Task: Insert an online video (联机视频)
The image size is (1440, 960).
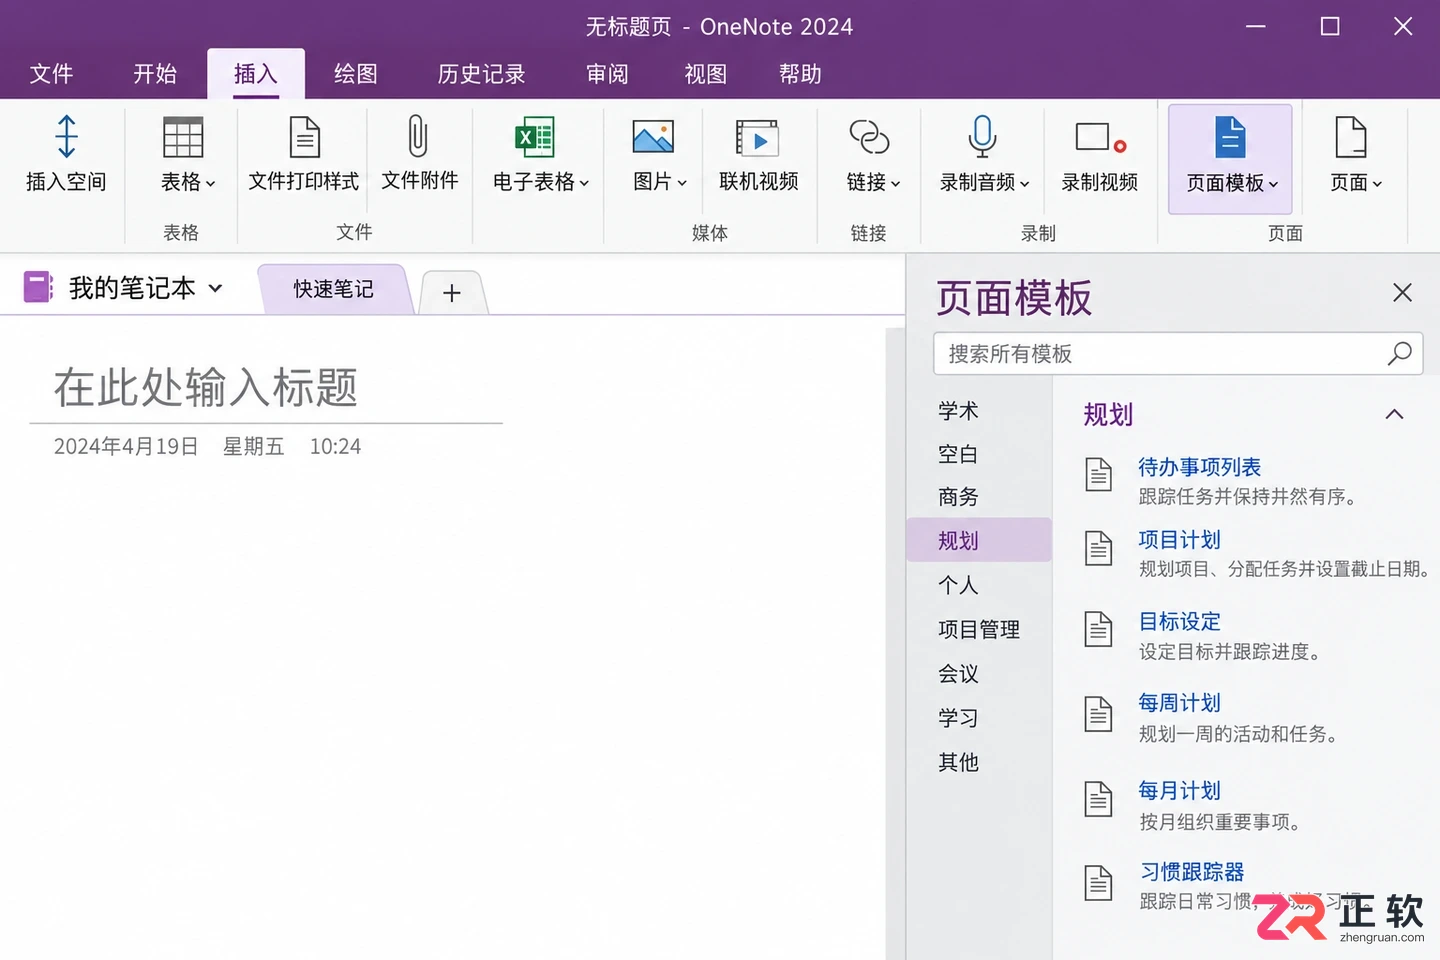Action: pos(757,138)
